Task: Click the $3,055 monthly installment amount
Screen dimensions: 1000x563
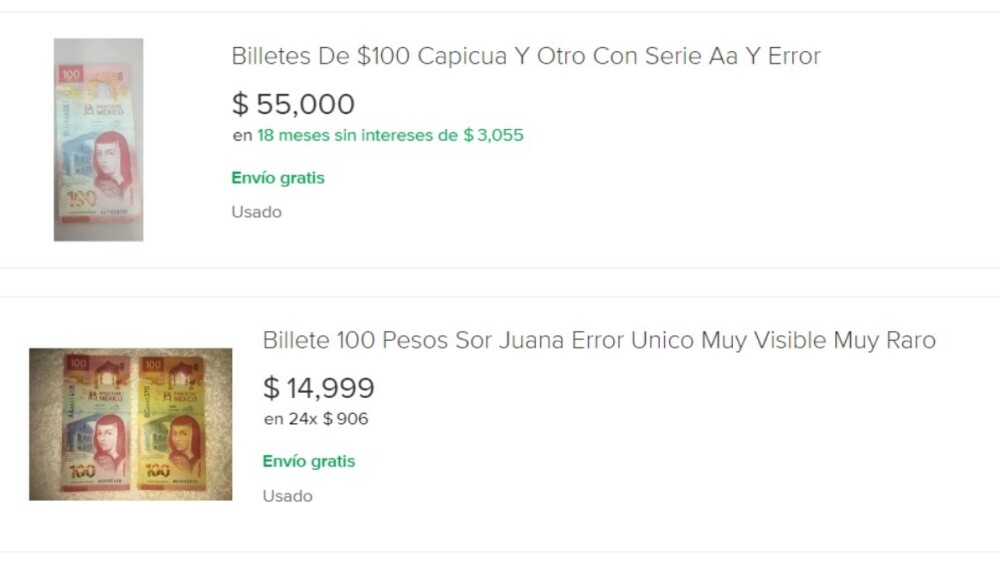Action: (x=494, y=135)
